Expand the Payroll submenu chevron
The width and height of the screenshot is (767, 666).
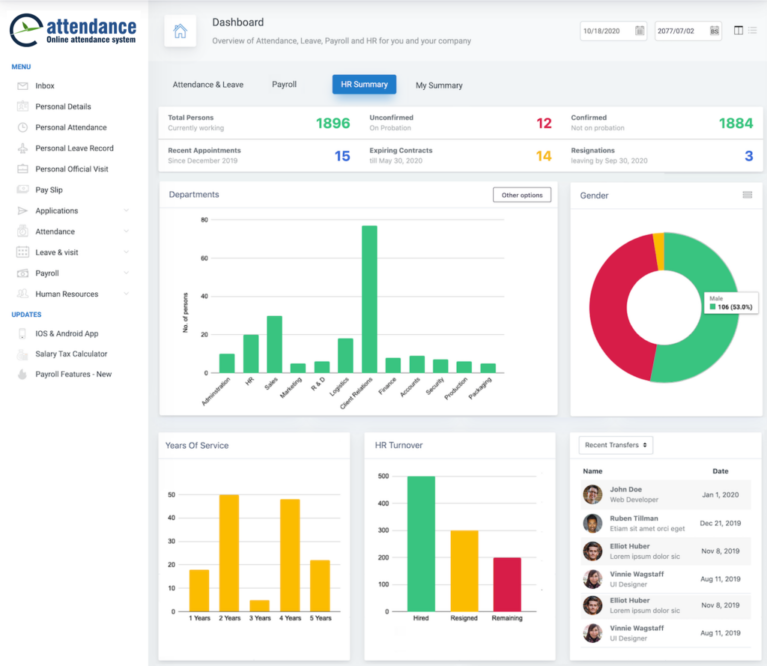pos(126,273)
